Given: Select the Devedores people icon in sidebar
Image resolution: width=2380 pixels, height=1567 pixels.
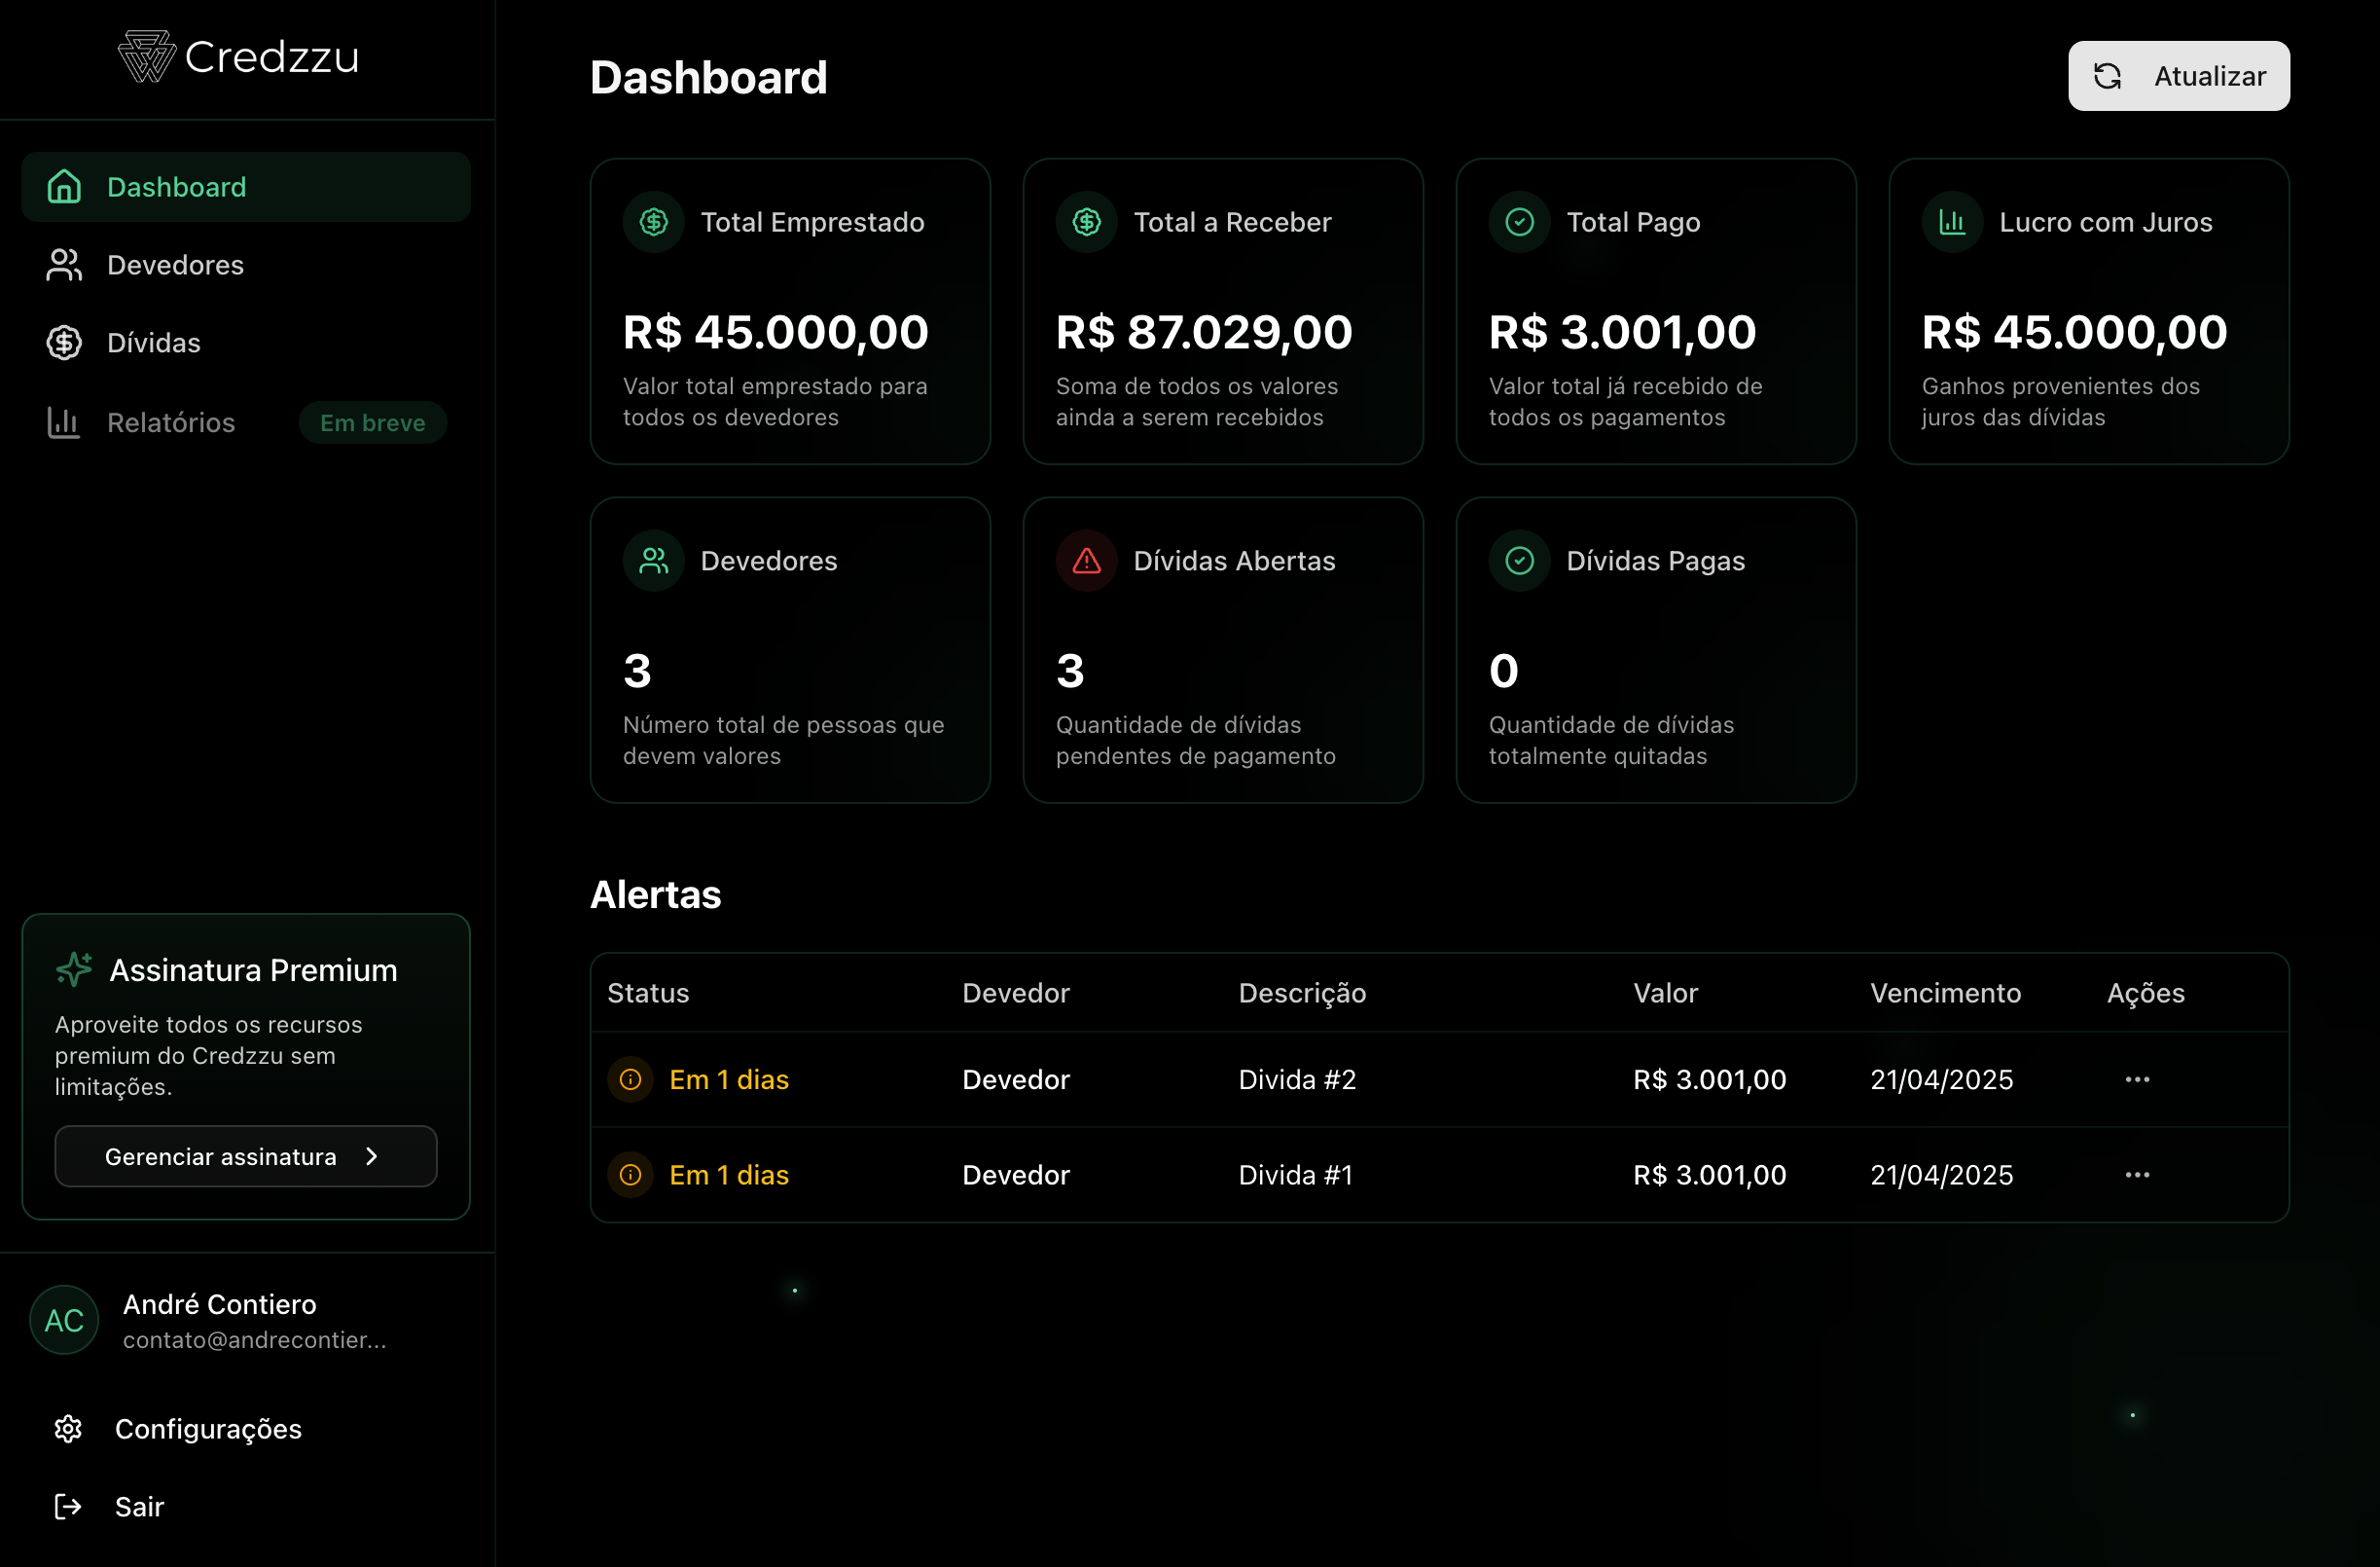Looking at the screenshot, I should tap(63, 264).
